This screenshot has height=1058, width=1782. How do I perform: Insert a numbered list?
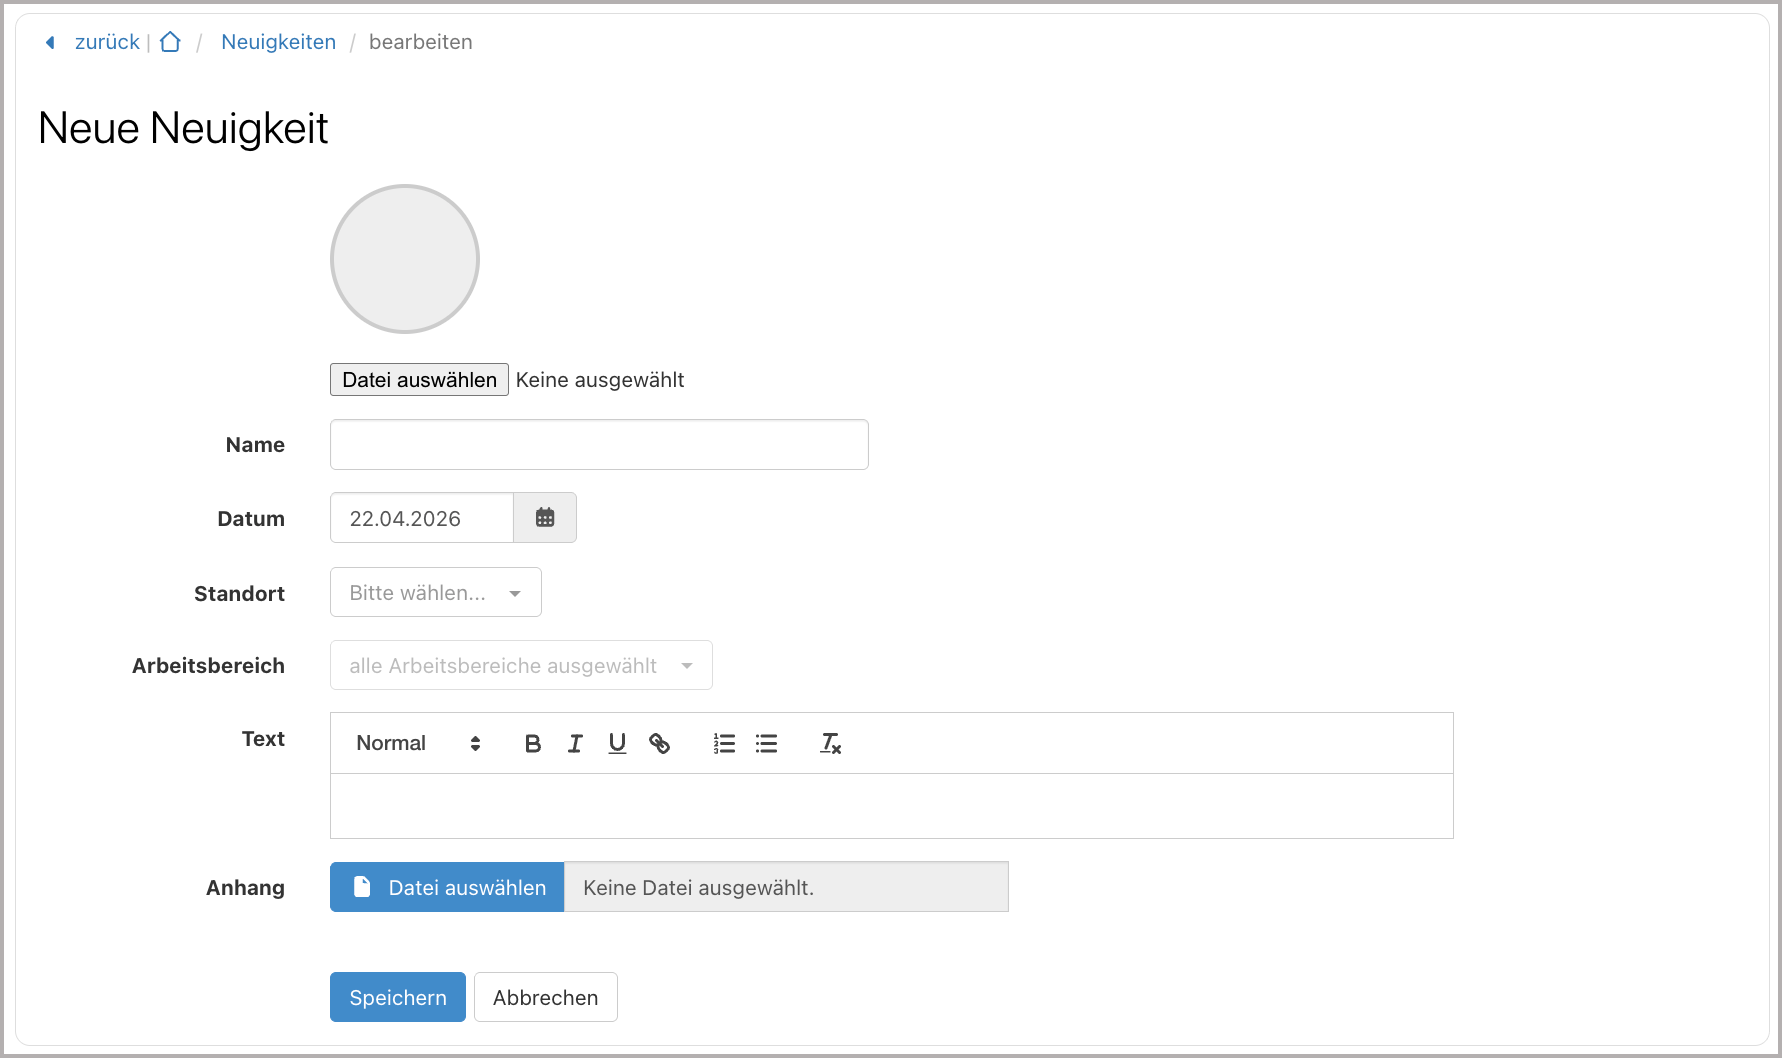coord(724,743)
